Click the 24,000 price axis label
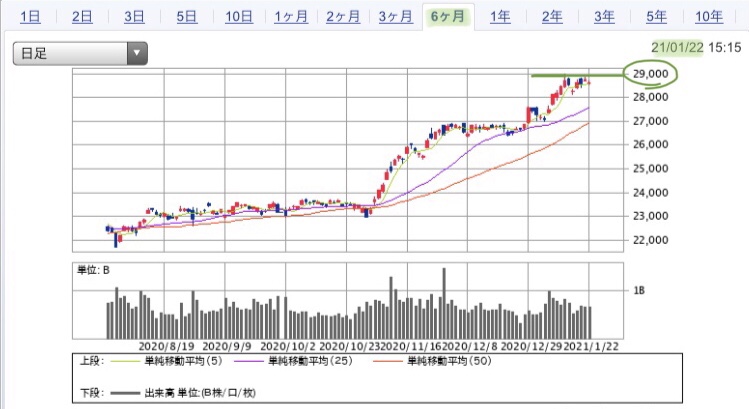 (651, 193)
